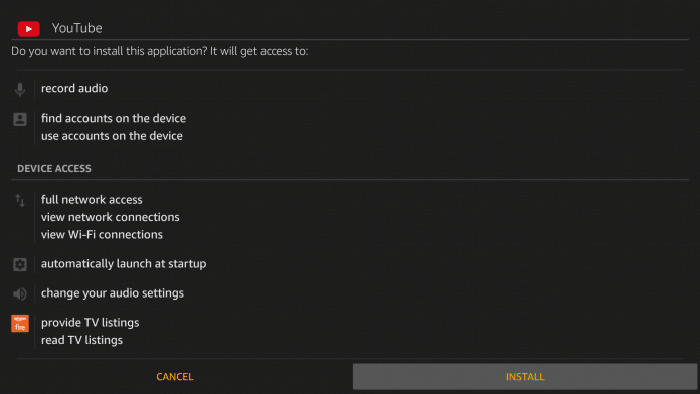This screenshot has height=394, width=700.
Task: Click the startup gear icon
Action: pyautogui.click(x=20, y=264)
